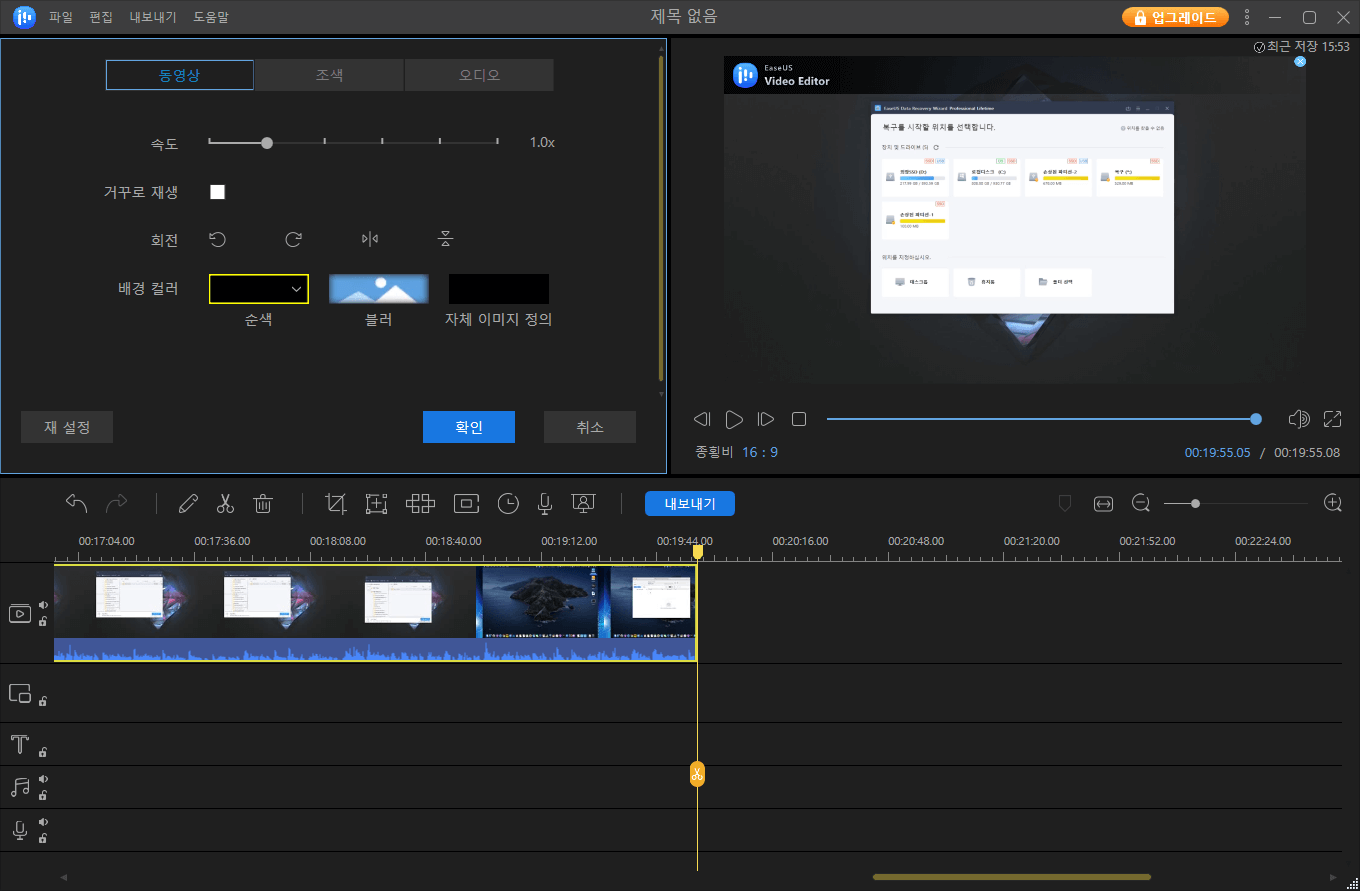Click the fullscreen preview icon

click(x=1332, y=419)
